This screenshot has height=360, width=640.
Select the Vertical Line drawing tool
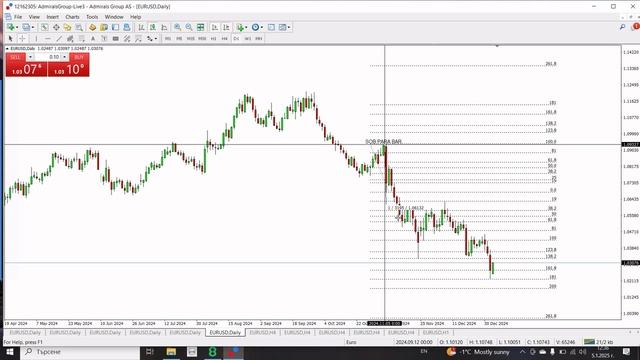pyautogui.click(x=36, y=38)
